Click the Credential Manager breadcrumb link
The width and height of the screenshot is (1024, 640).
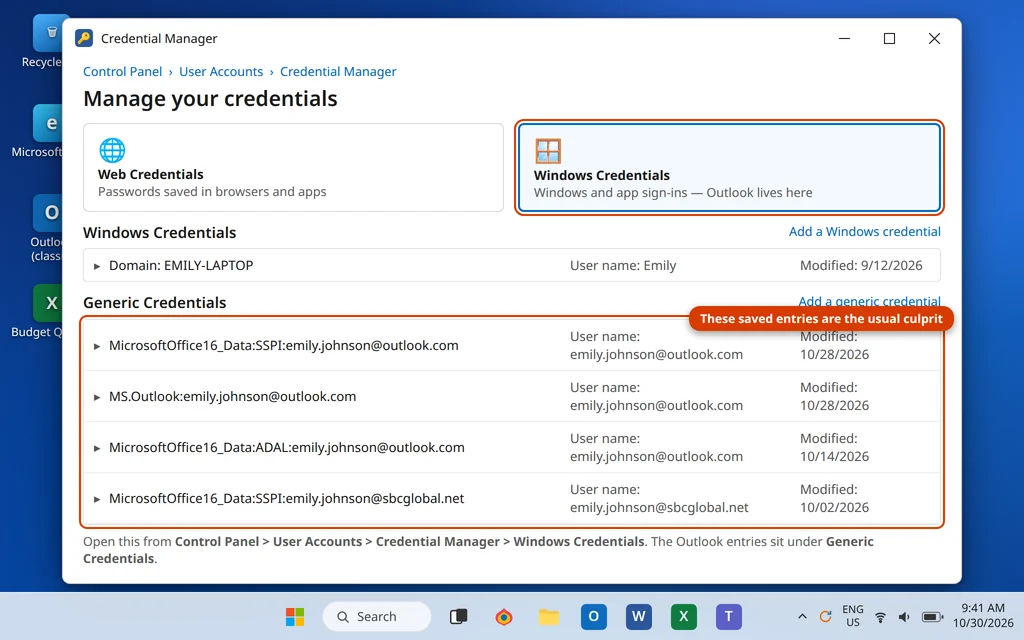pyautogui.click(x=338, y=72)
